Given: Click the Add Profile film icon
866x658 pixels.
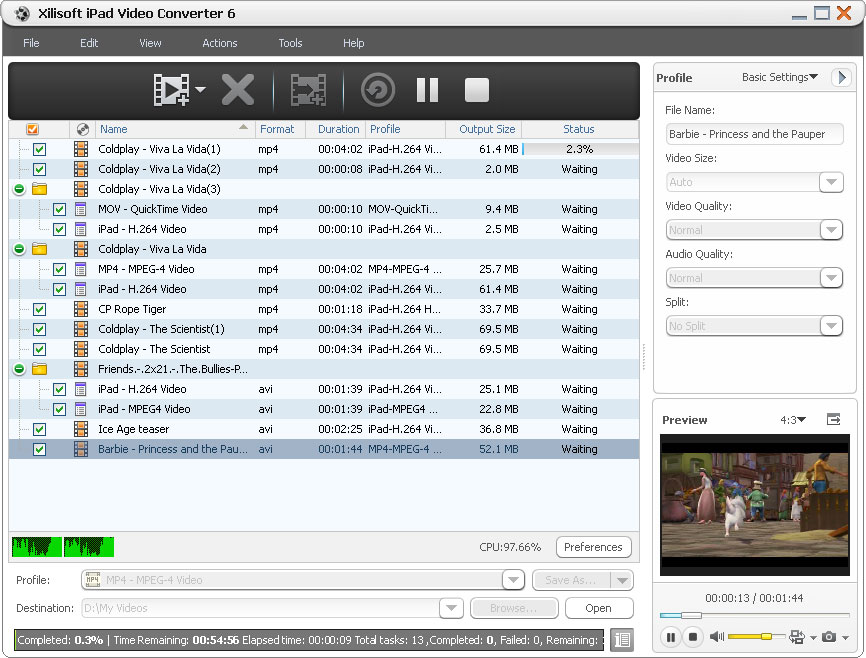Looking at the screenshot, I should coord(308,90).
